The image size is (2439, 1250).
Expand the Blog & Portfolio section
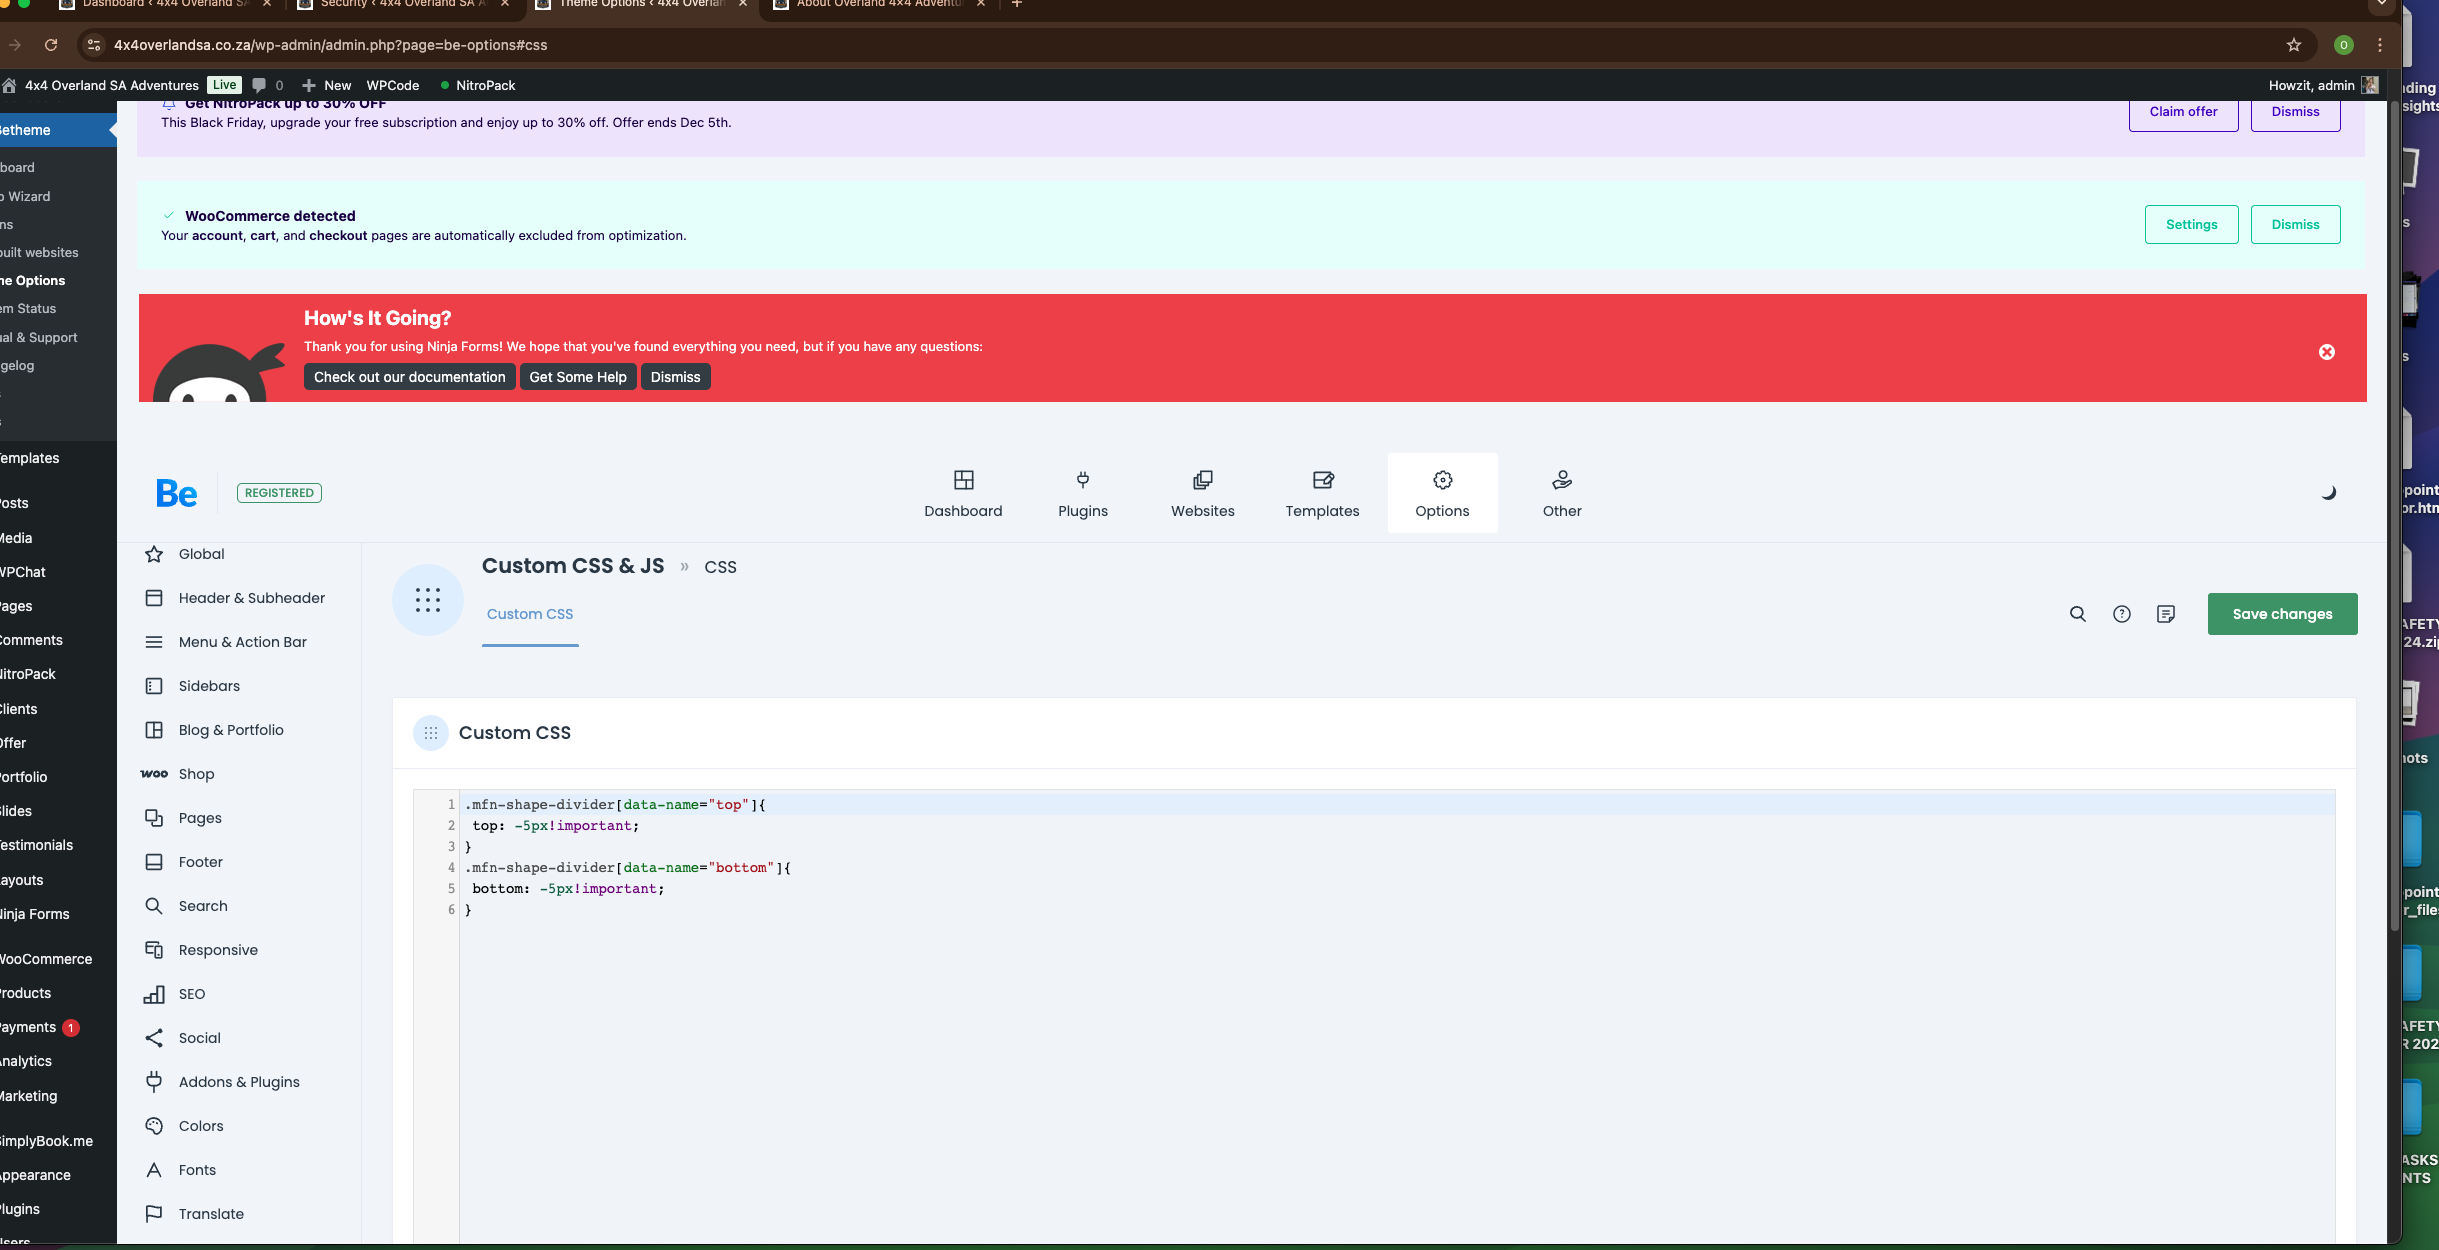coord(231,730)
